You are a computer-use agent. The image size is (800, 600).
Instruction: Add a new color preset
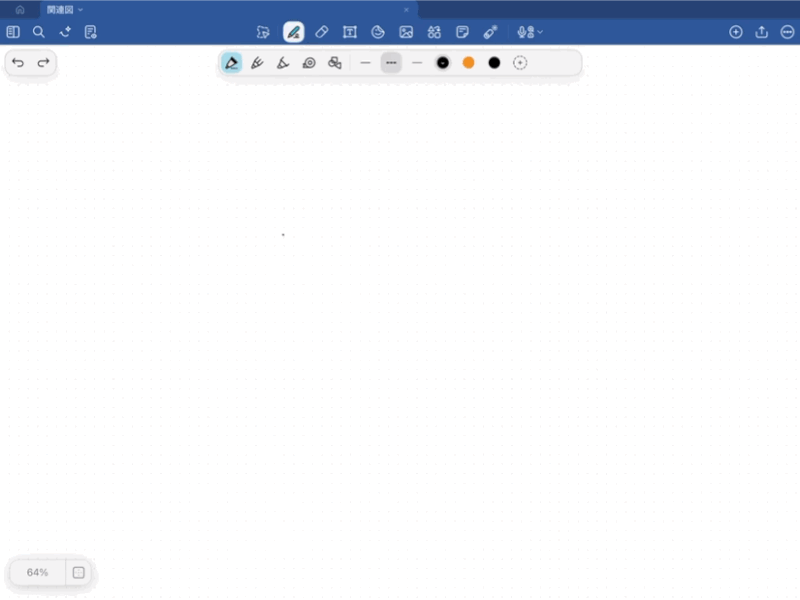pos(520,63)
